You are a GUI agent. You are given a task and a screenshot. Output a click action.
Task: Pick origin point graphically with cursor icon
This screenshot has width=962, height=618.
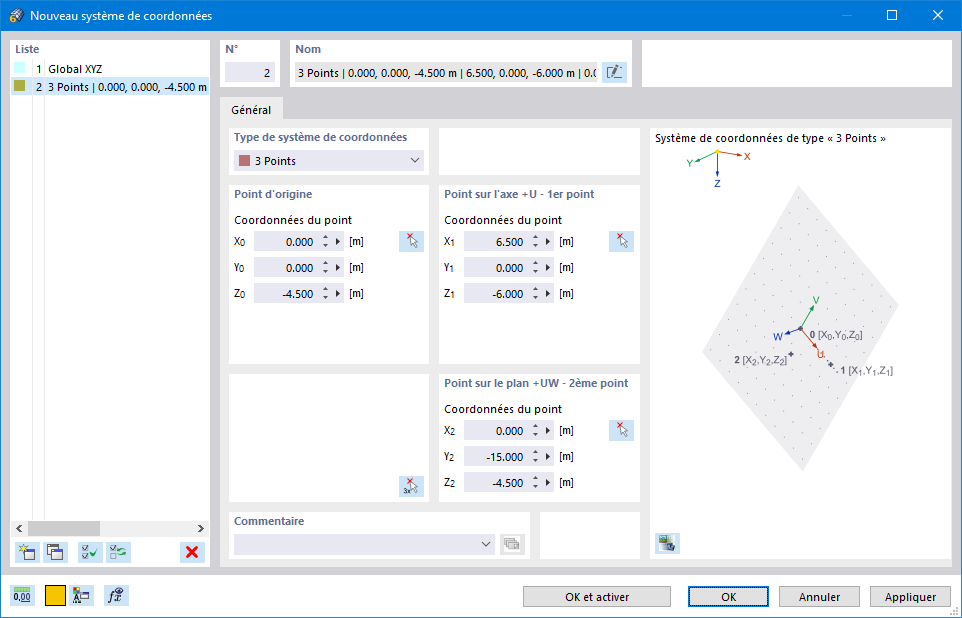point(411,241)
